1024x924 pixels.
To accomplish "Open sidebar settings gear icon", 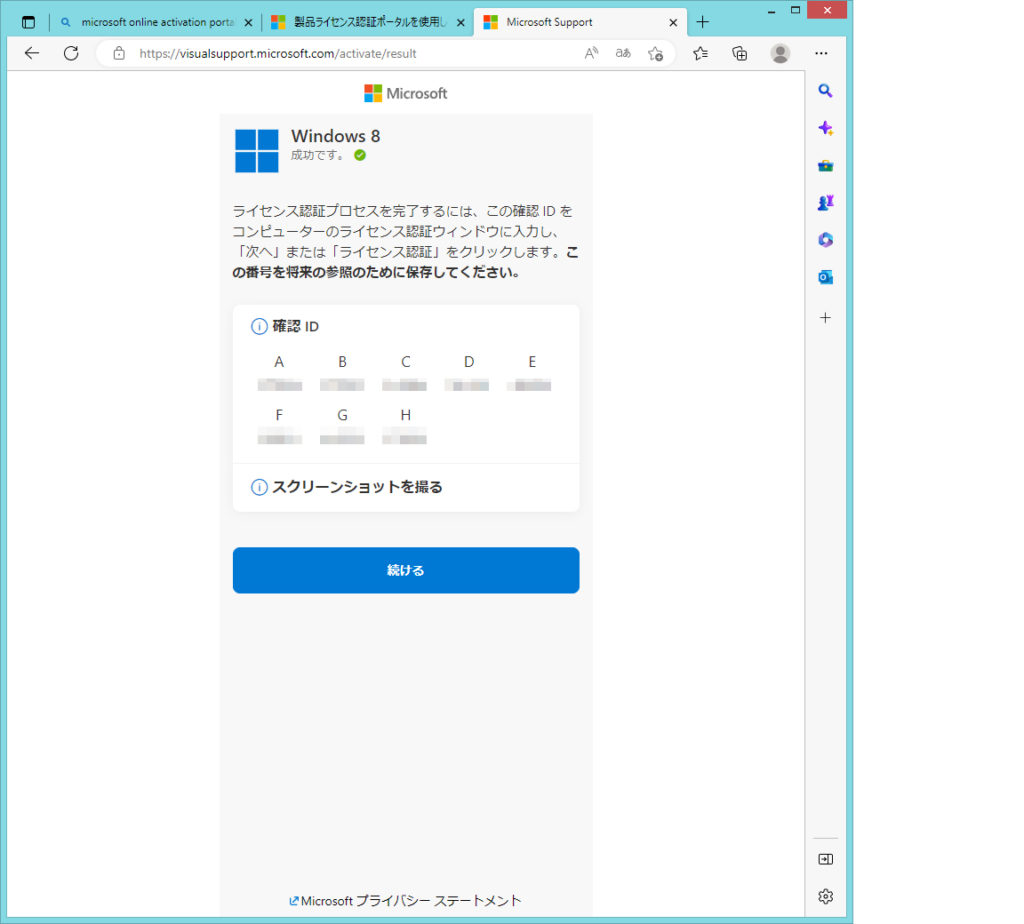I will click(825, 896).
